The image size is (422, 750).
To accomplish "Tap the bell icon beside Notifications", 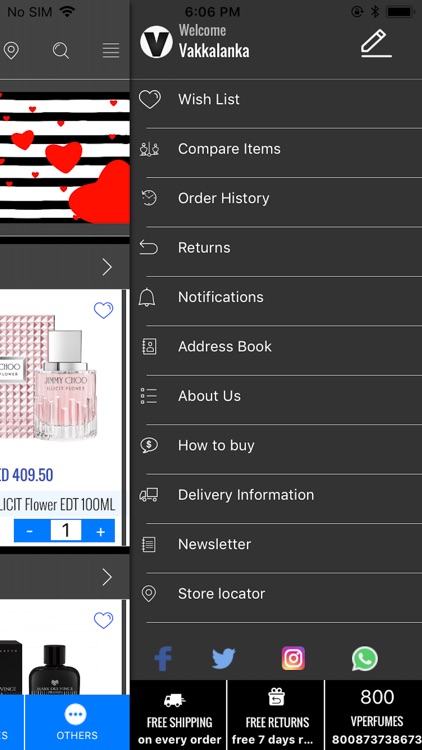I will tap(147, 297).
